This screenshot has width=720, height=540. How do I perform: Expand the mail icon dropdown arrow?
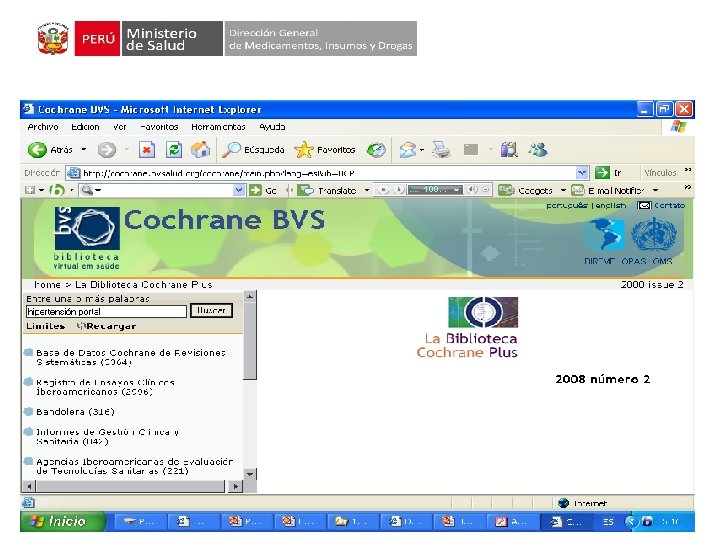click(x=422, y=150)
